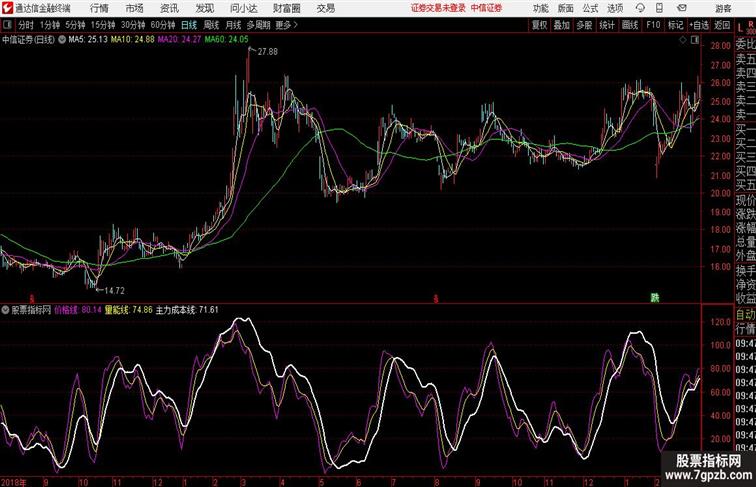756x487 pixels.
Task: Click the green 跌 marker on the timeline
Action: [654, 298]
